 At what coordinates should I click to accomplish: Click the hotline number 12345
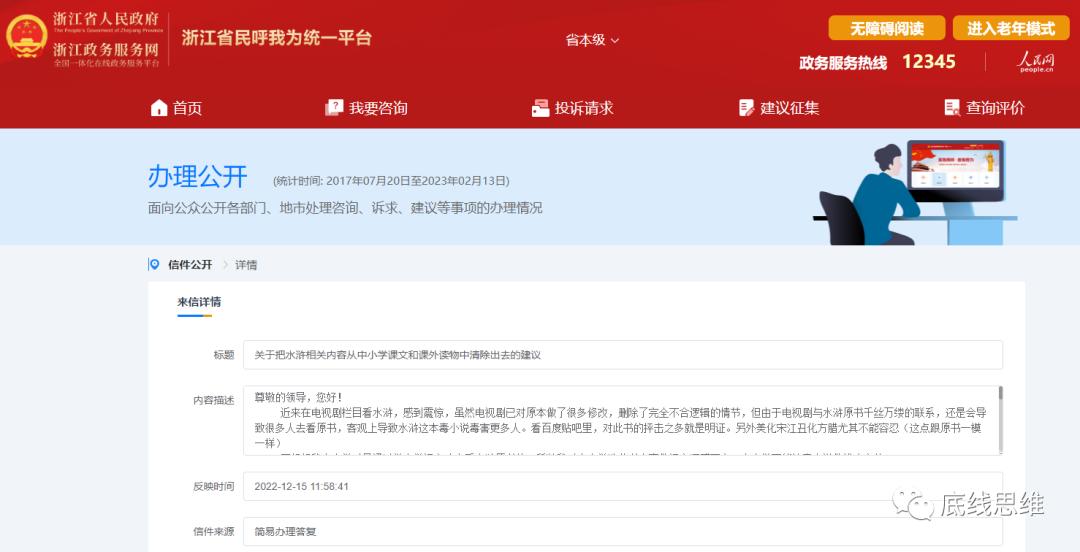click(x=928, y=62)
